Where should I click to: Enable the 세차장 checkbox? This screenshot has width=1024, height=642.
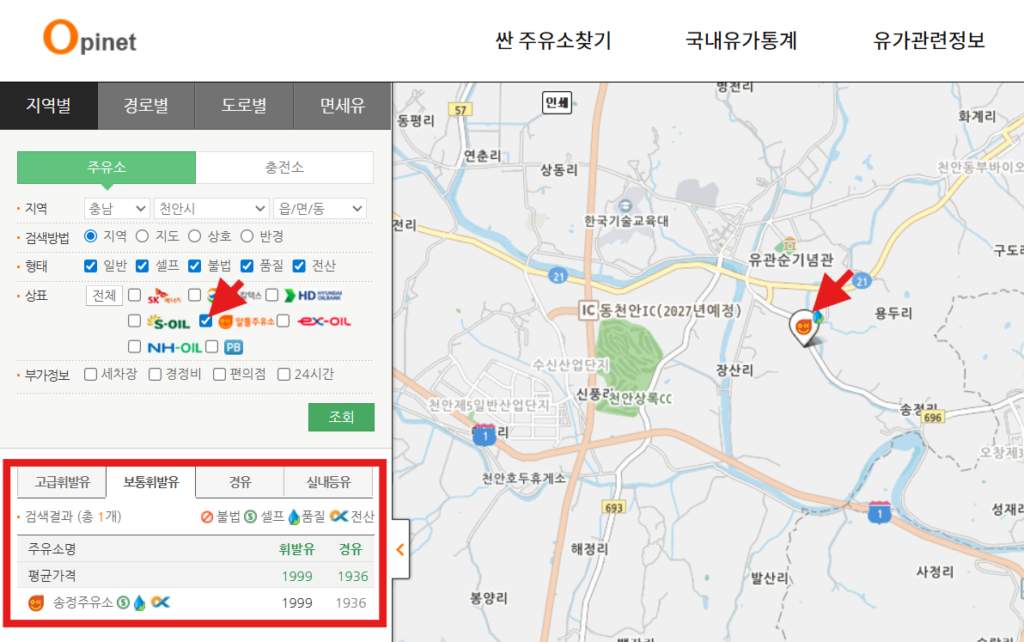coord(91,375)
